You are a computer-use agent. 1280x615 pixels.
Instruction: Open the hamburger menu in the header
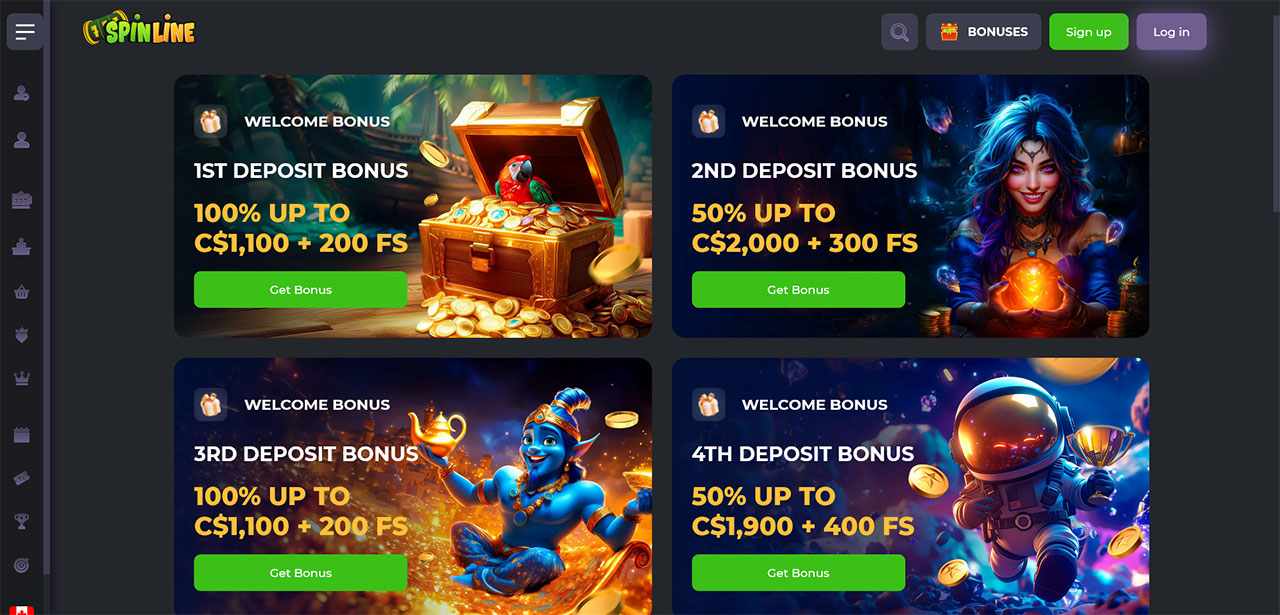(25, 32)
